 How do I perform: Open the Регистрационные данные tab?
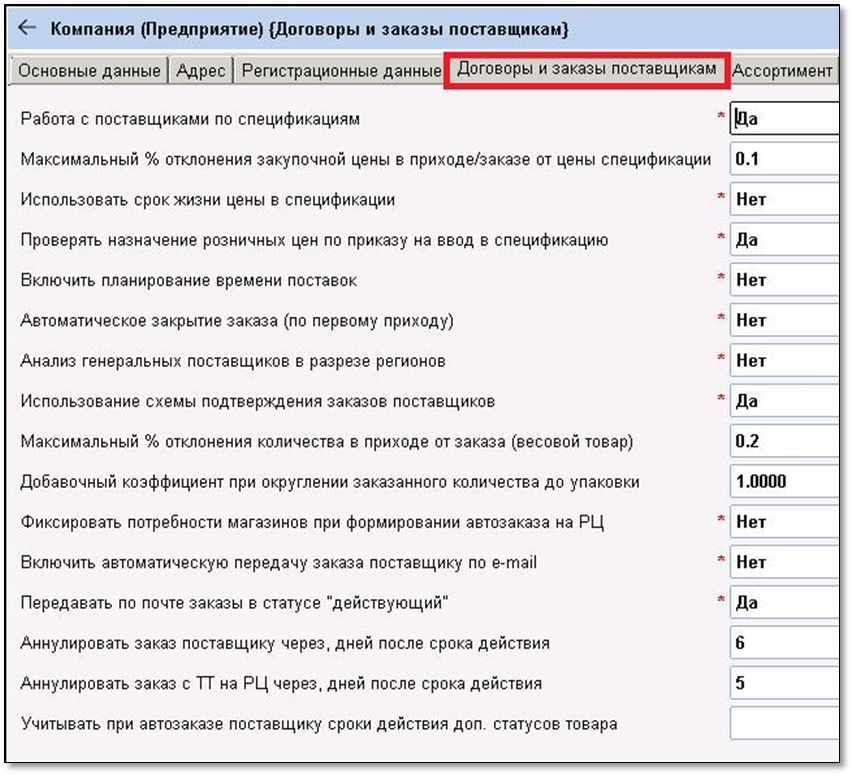coord(341,71)
